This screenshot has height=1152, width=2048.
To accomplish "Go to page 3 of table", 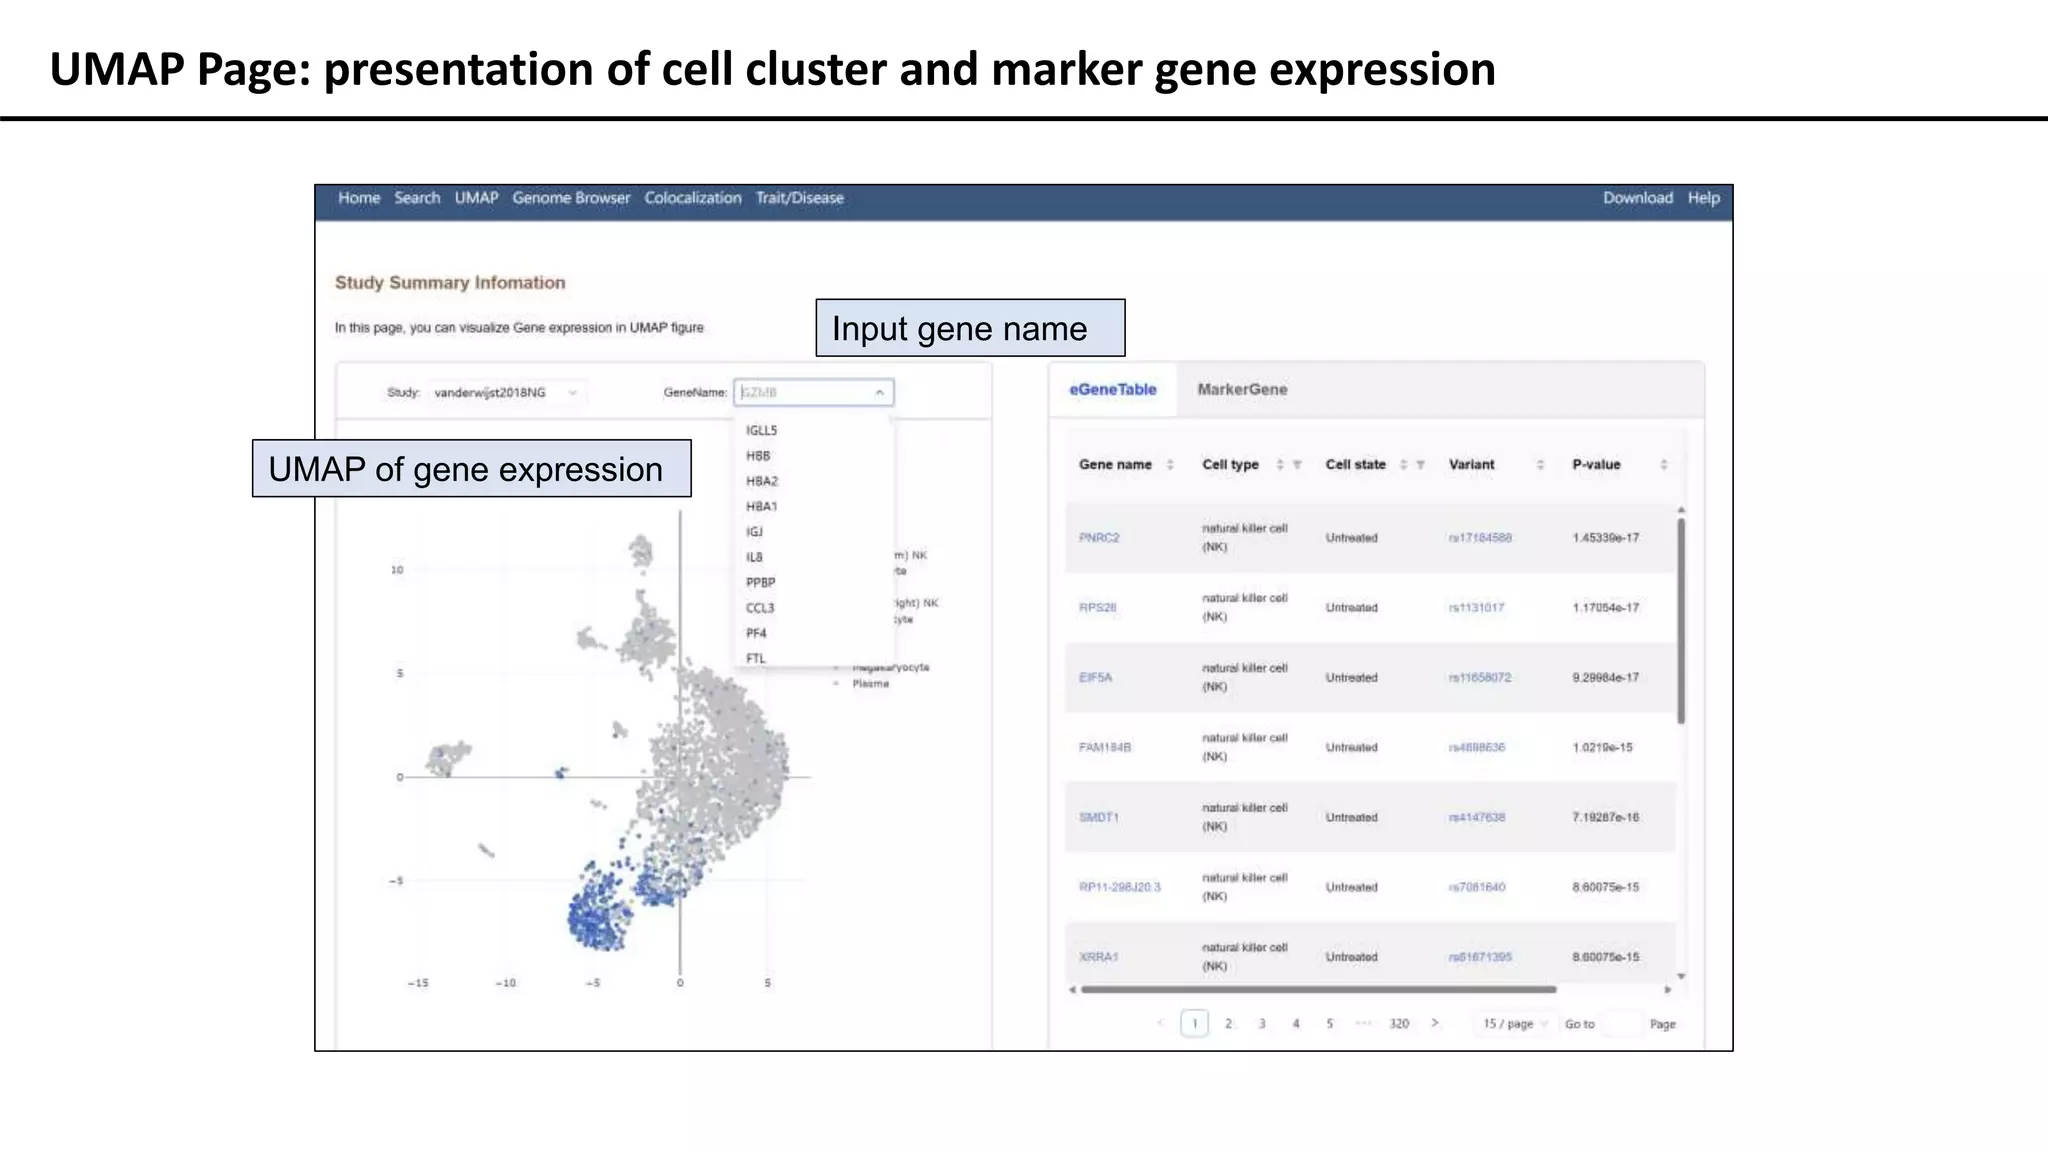I will 1262,1023.
